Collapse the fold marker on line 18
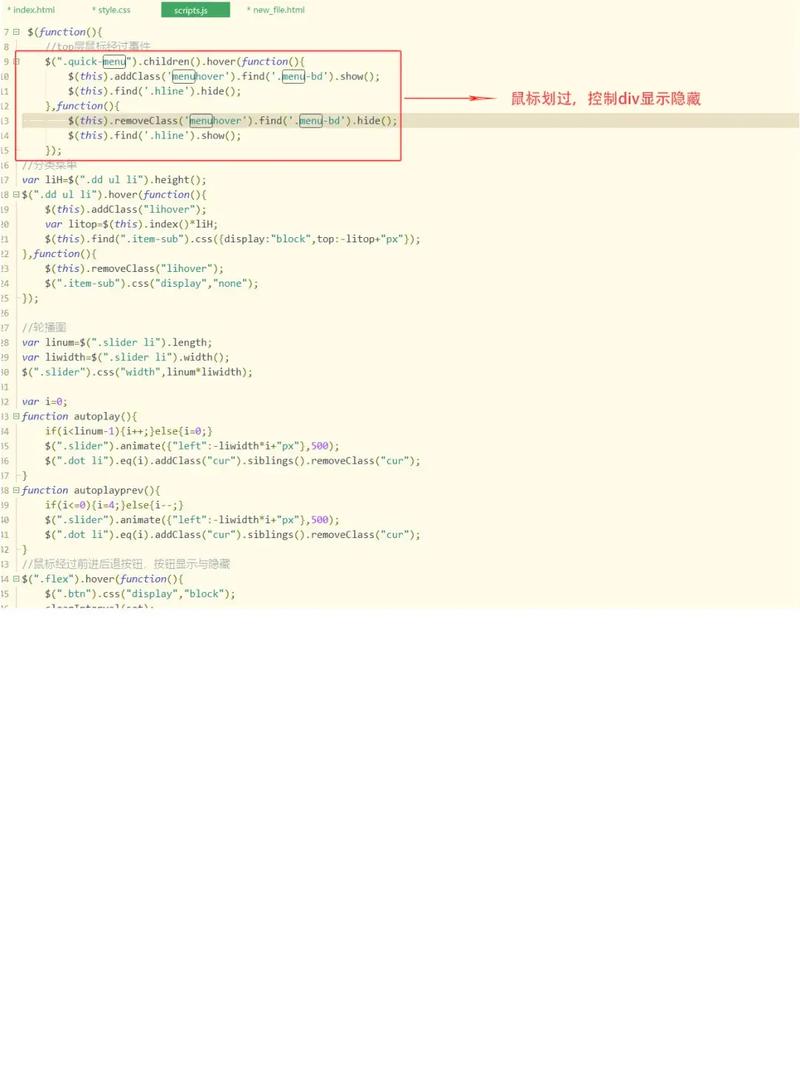 point(15,194)
